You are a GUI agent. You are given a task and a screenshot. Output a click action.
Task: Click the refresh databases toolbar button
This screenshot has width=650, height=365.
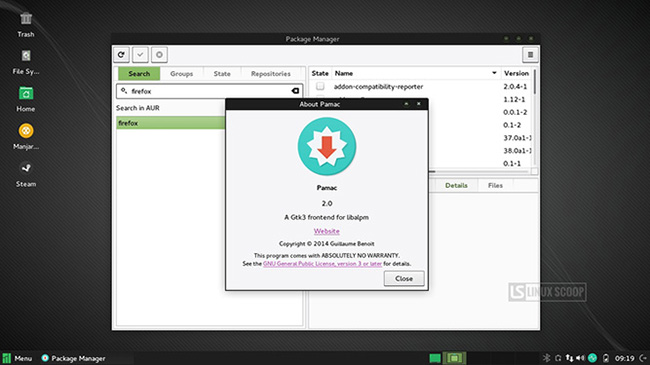(121, 54)
